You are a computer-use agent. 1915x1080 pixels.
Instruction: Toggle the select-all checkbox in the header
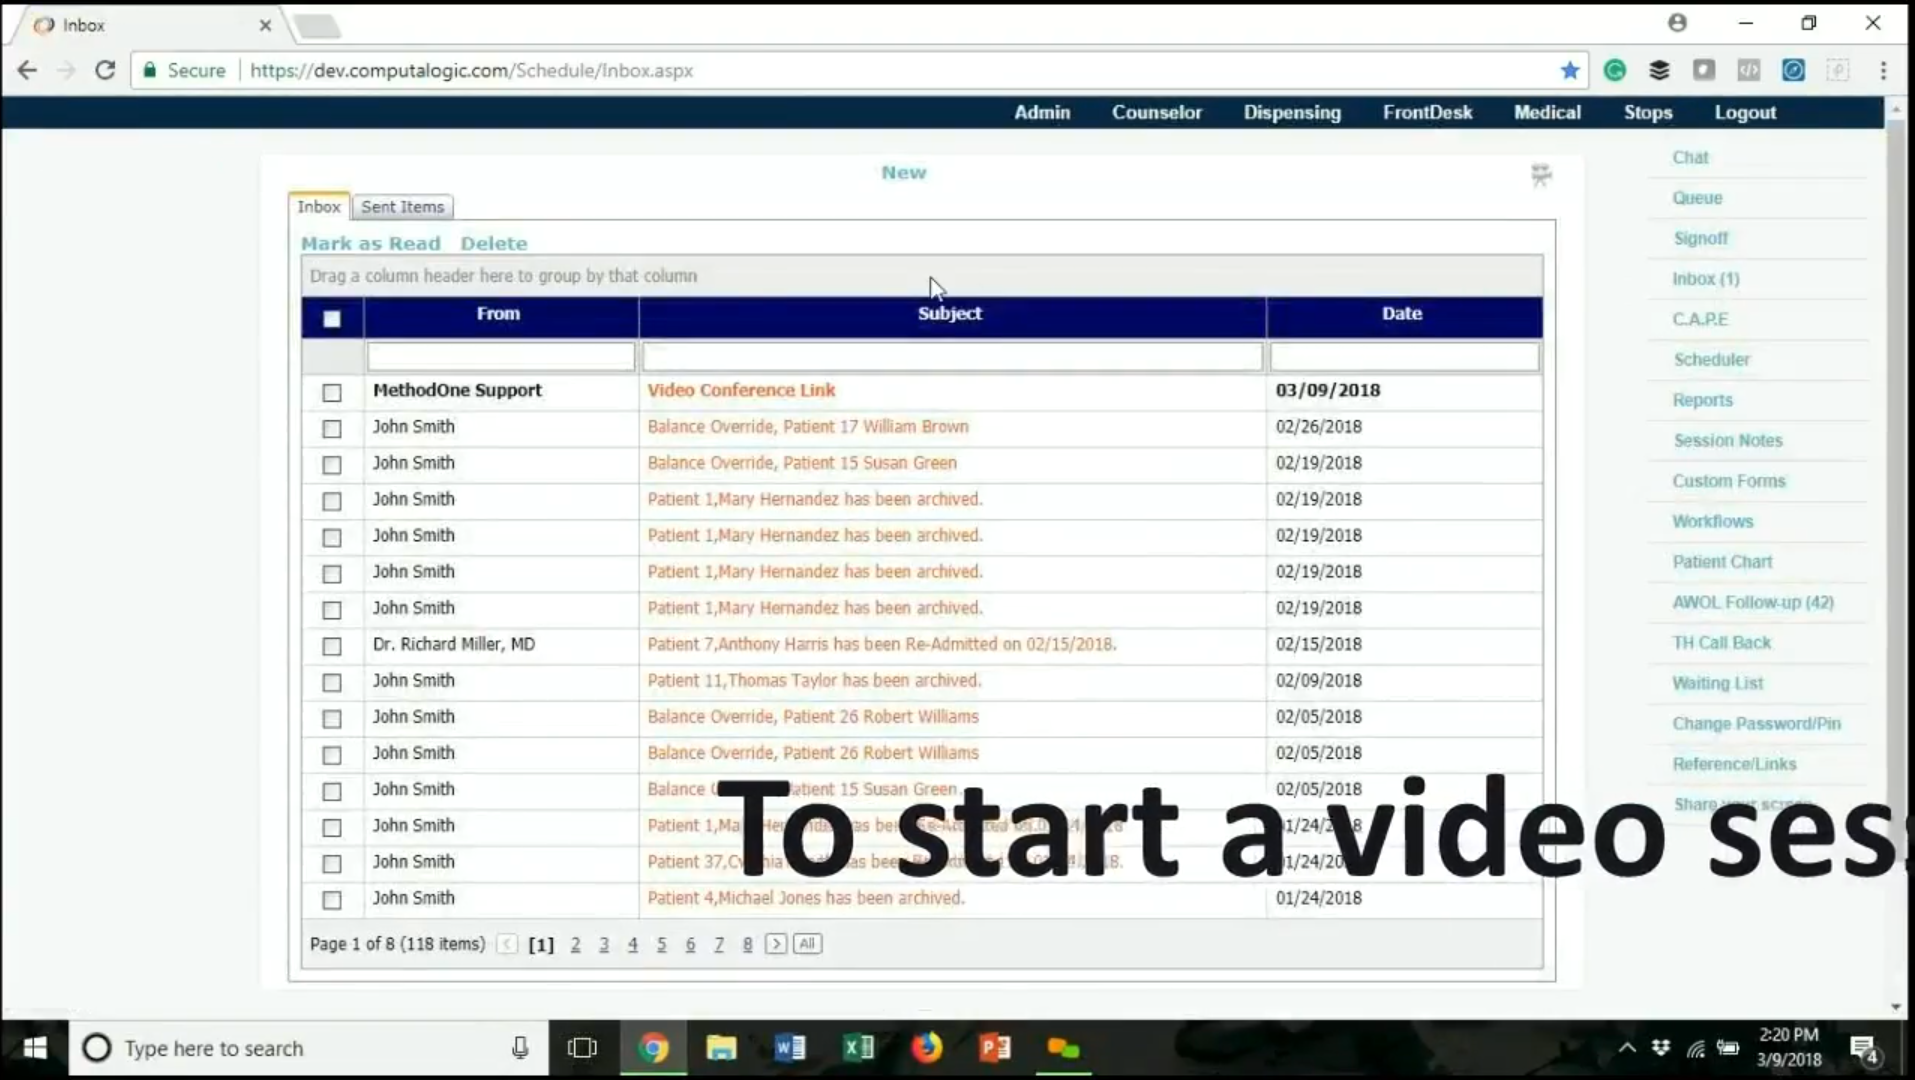coord(331,319)
